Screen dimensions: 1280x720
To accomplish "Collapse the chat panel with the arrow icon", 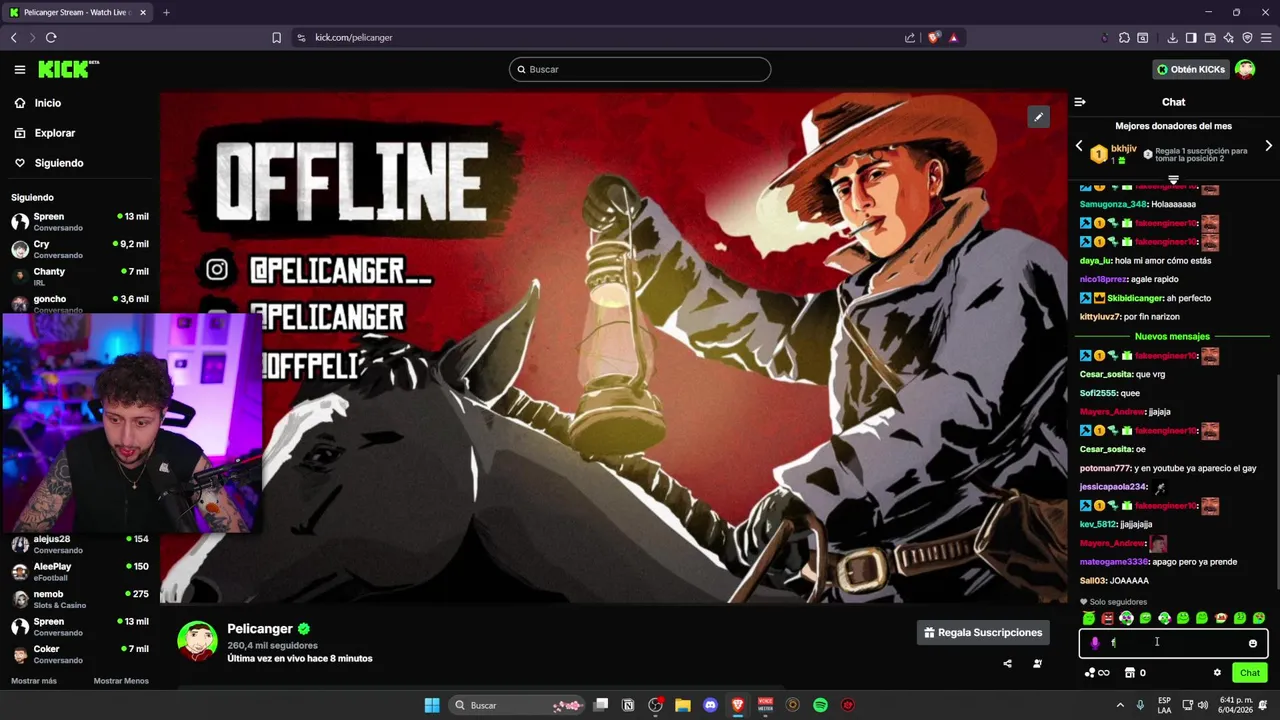I will (1080, 102).
